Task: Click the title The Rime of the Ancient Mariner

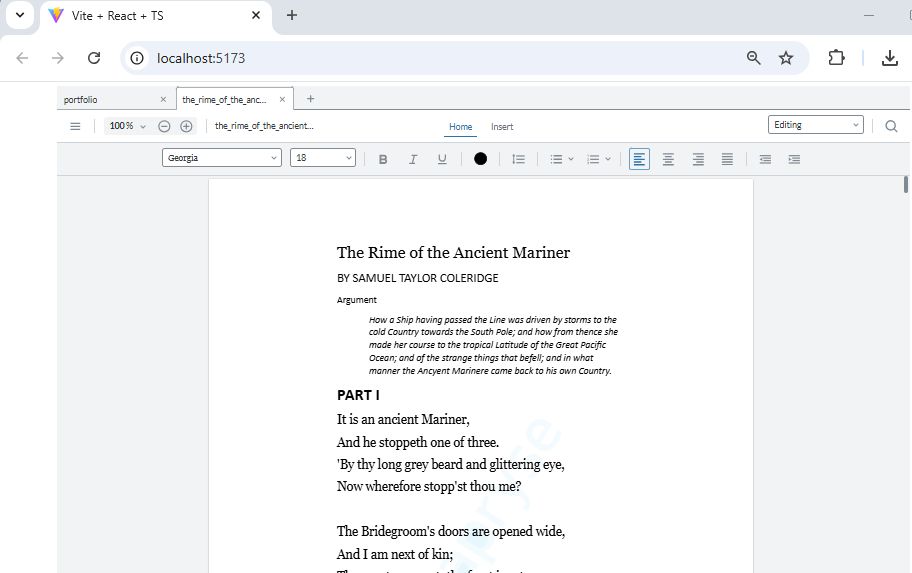Action: (x=453, y=252)
